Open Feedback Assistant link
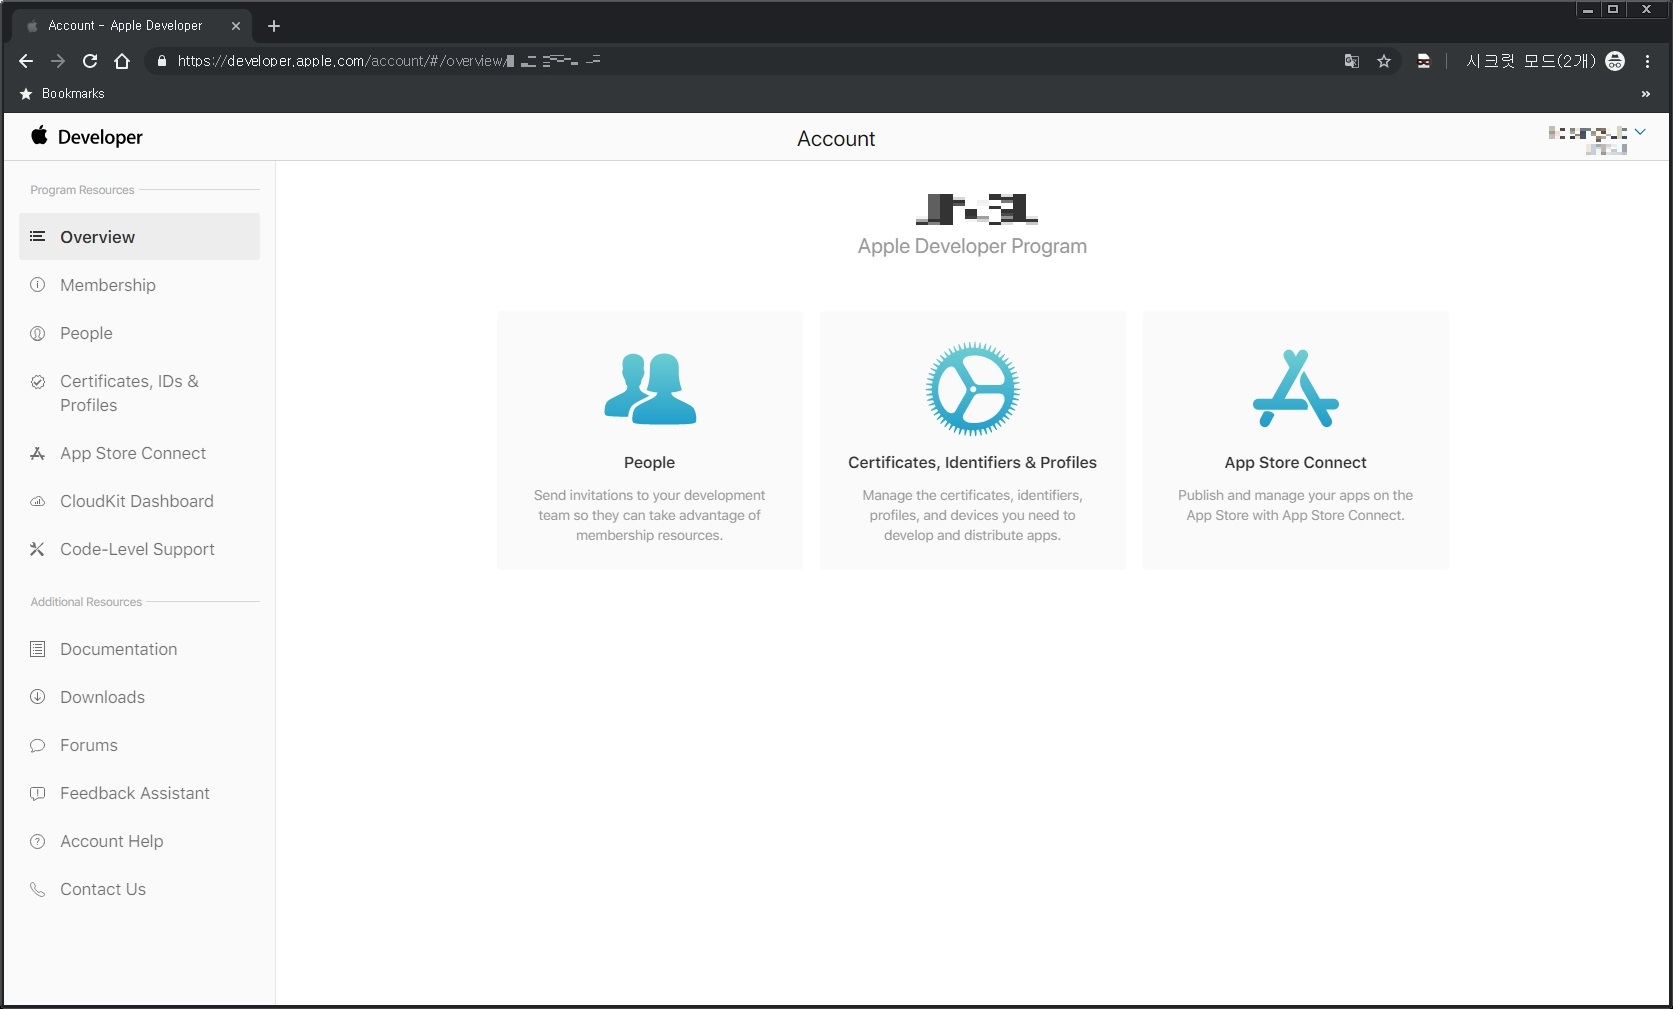This screenshot has width=1673, height=1009. click(139, 793)
